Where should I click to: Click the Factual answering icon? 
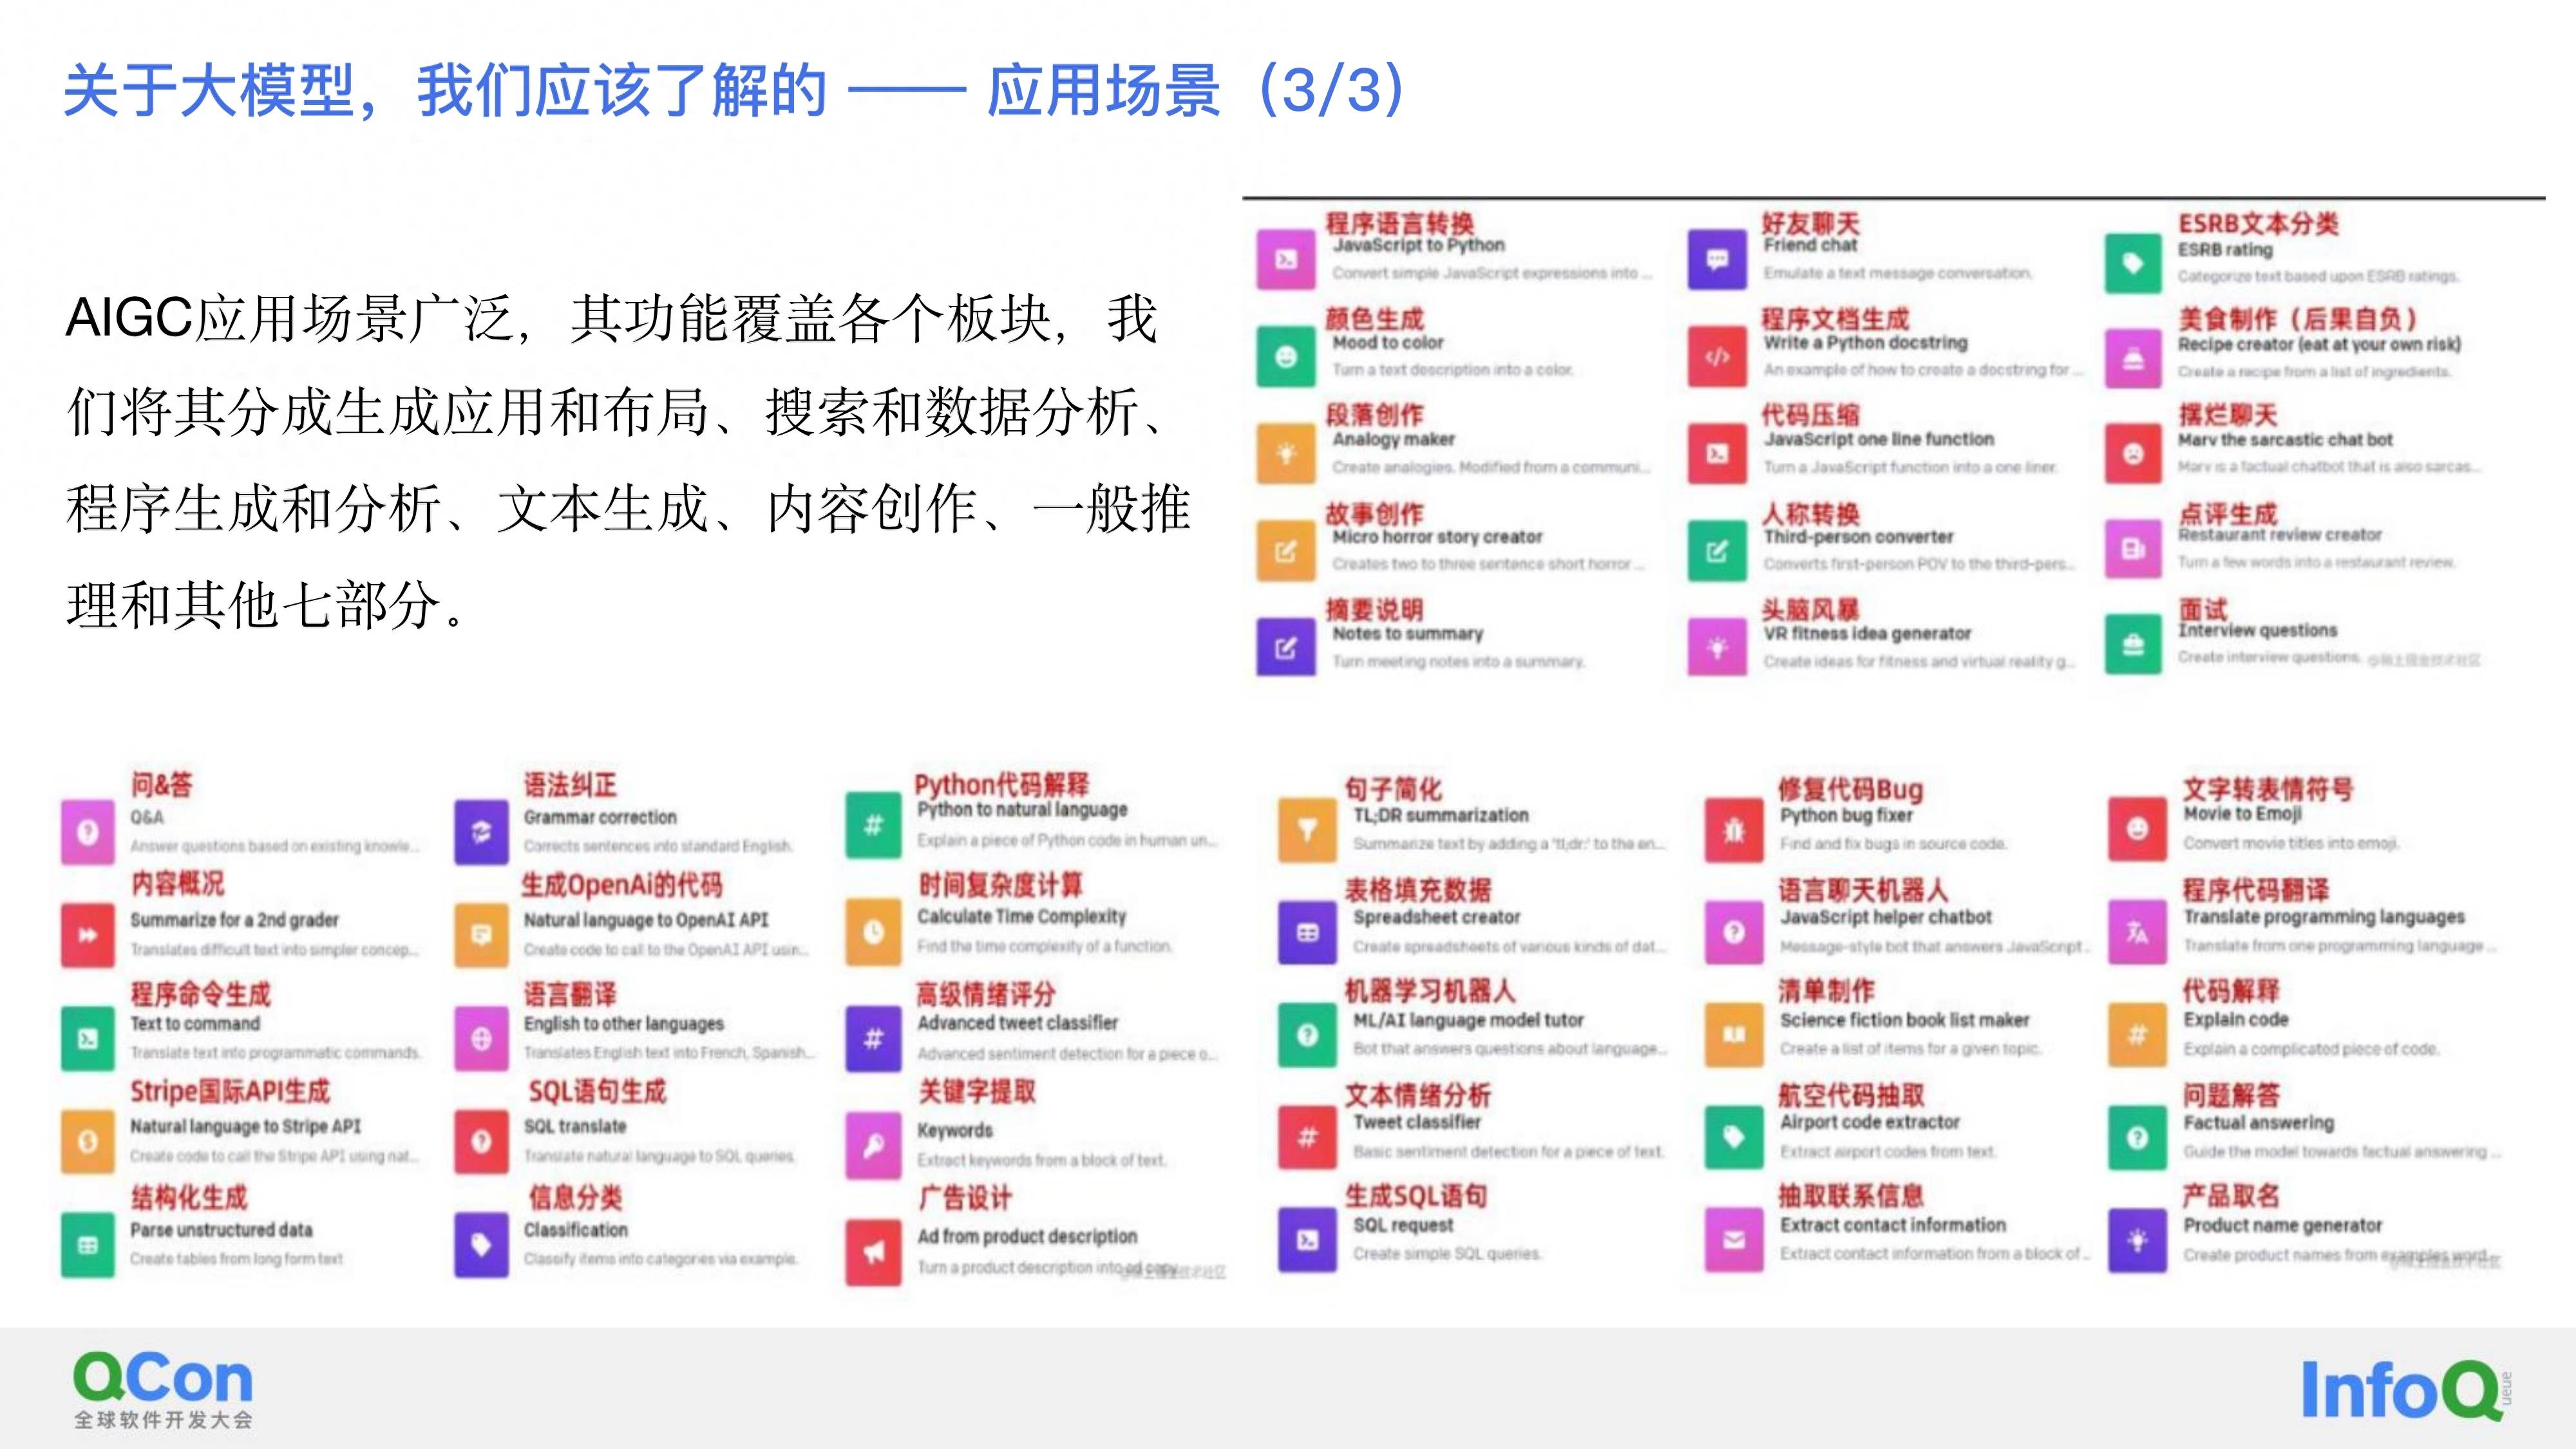[x=2137, y=1137]
